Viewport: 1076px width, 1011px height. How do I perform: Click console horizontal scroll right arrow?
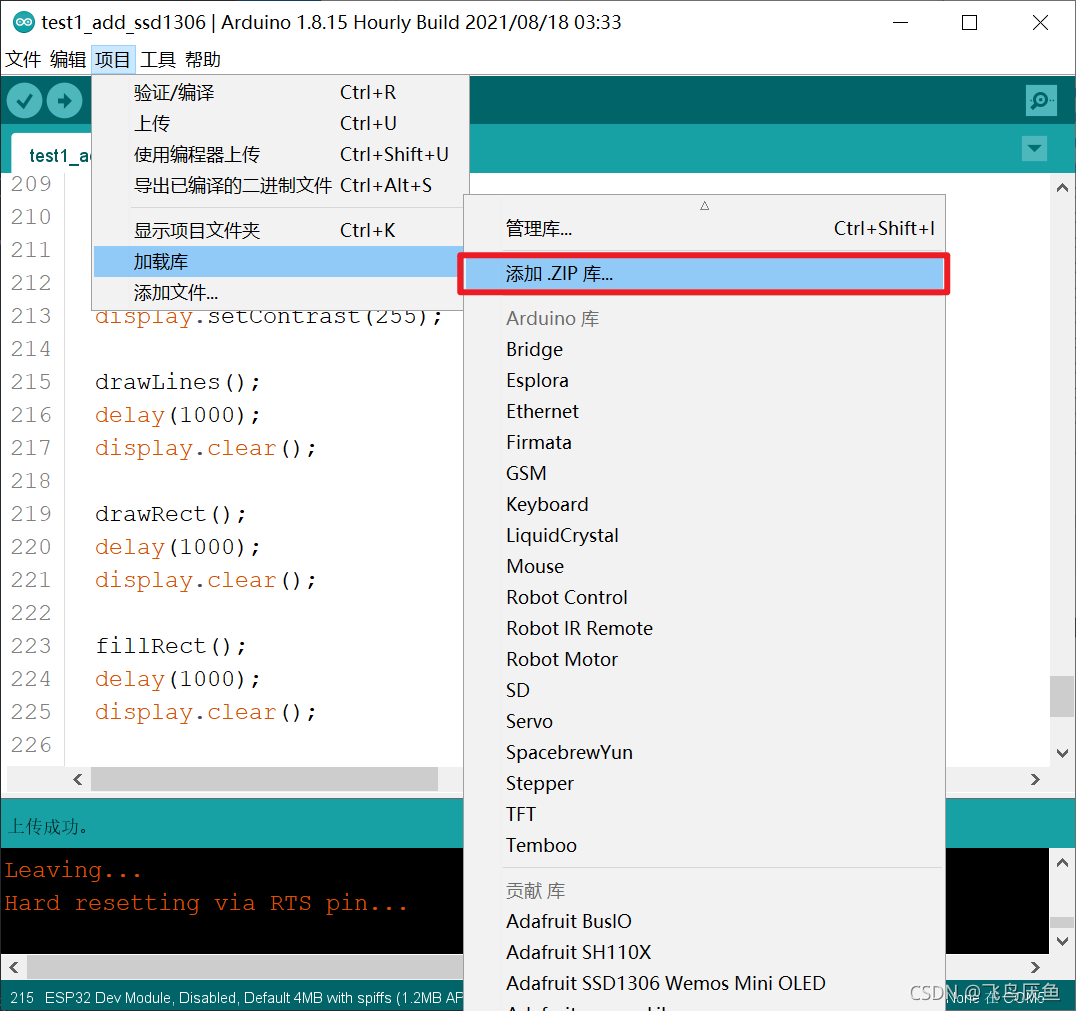click(x=1035, y=967)
